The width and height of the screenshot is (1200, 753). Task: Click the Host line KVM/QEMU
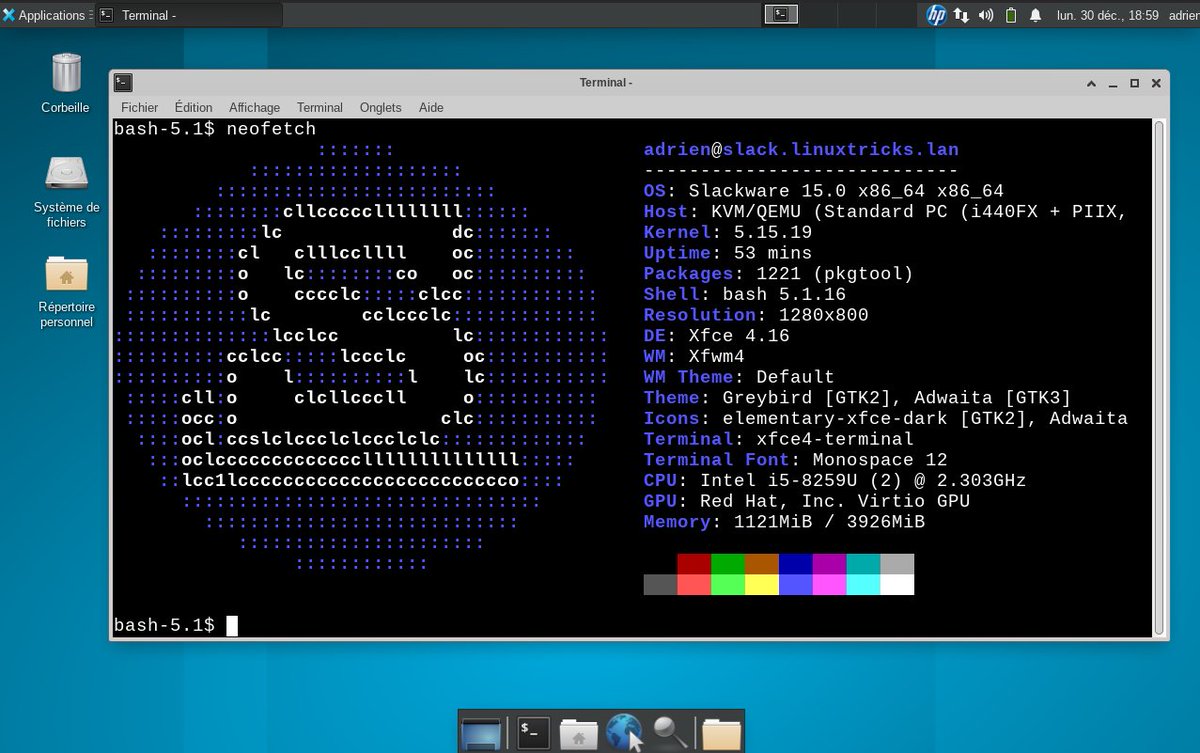(x=886, y=212)
